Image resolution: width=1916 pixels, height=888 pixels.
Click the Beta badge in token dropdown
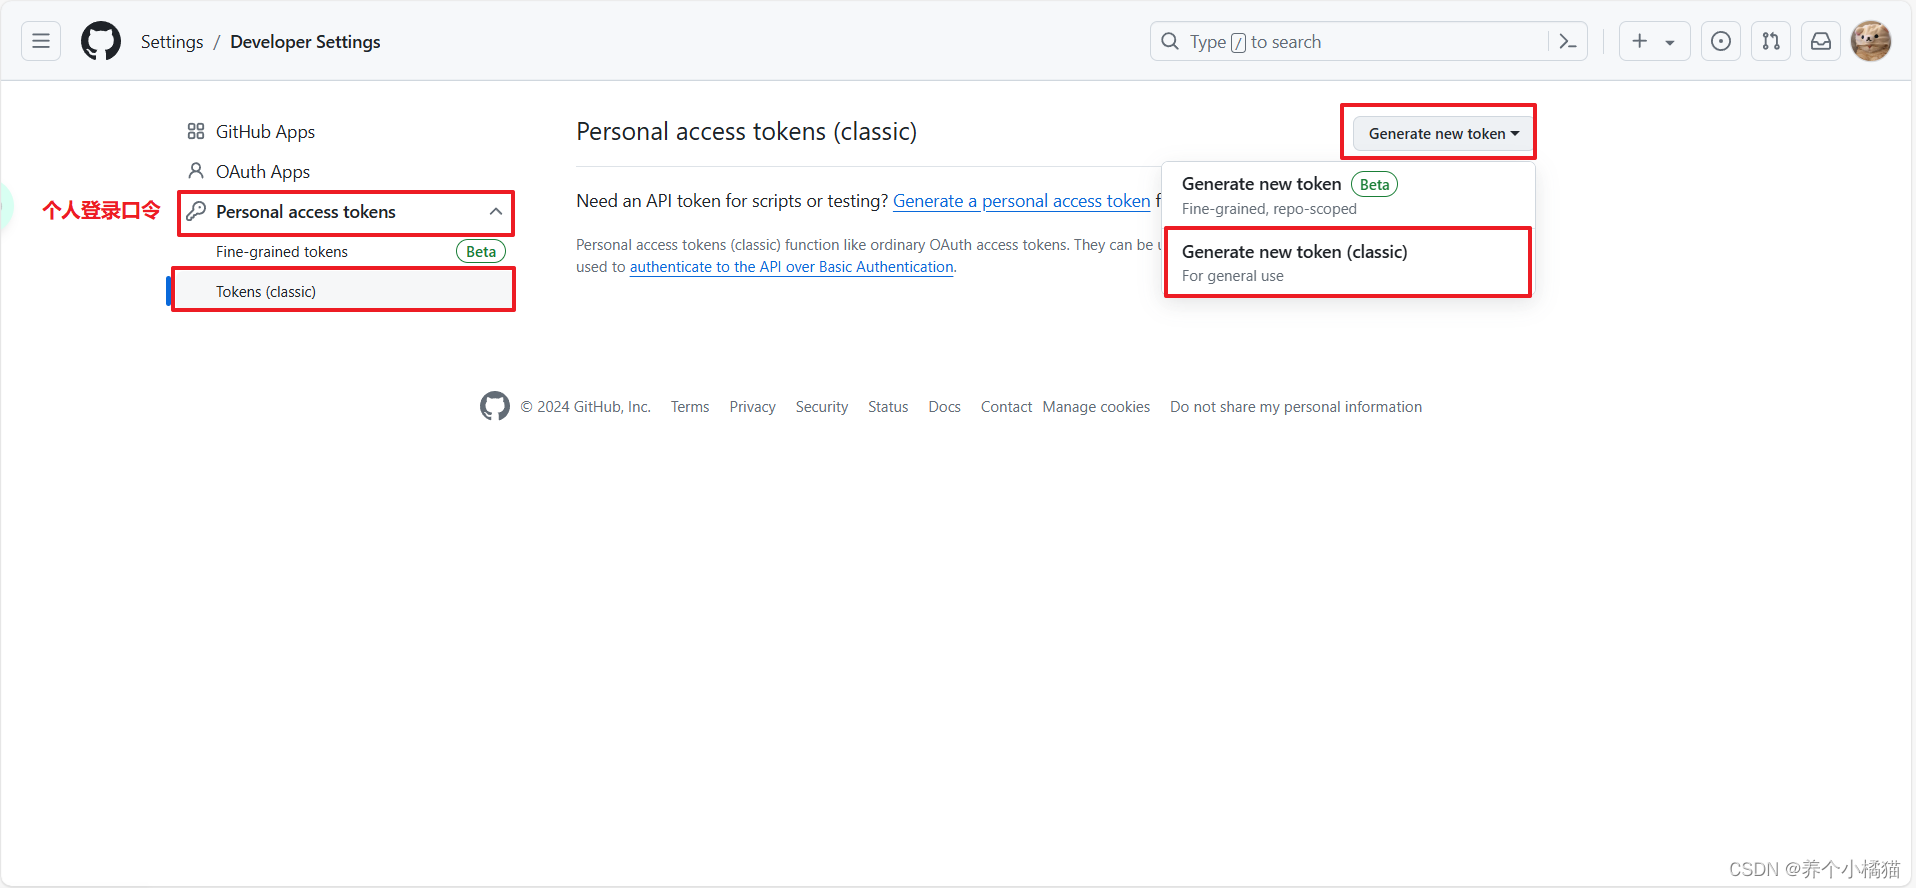1374,184
